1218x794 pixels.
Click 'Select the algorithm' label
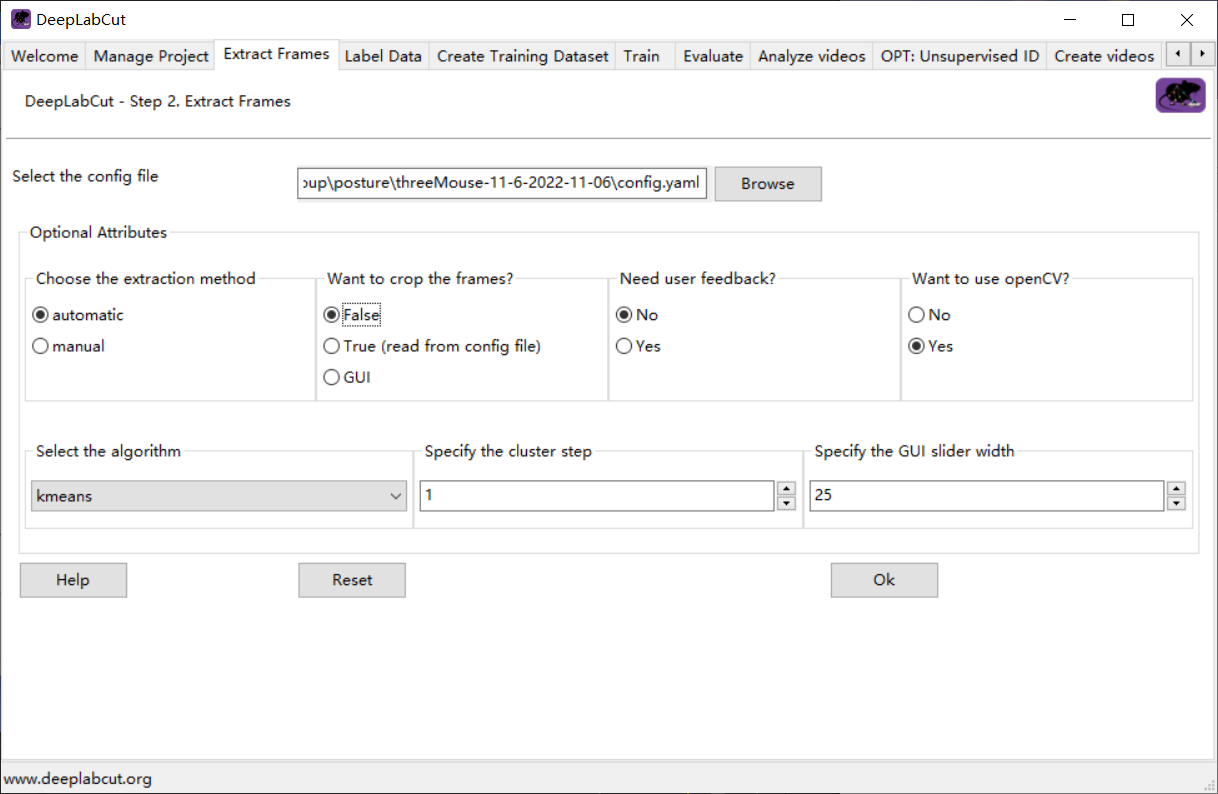click(x=108, y=451)
